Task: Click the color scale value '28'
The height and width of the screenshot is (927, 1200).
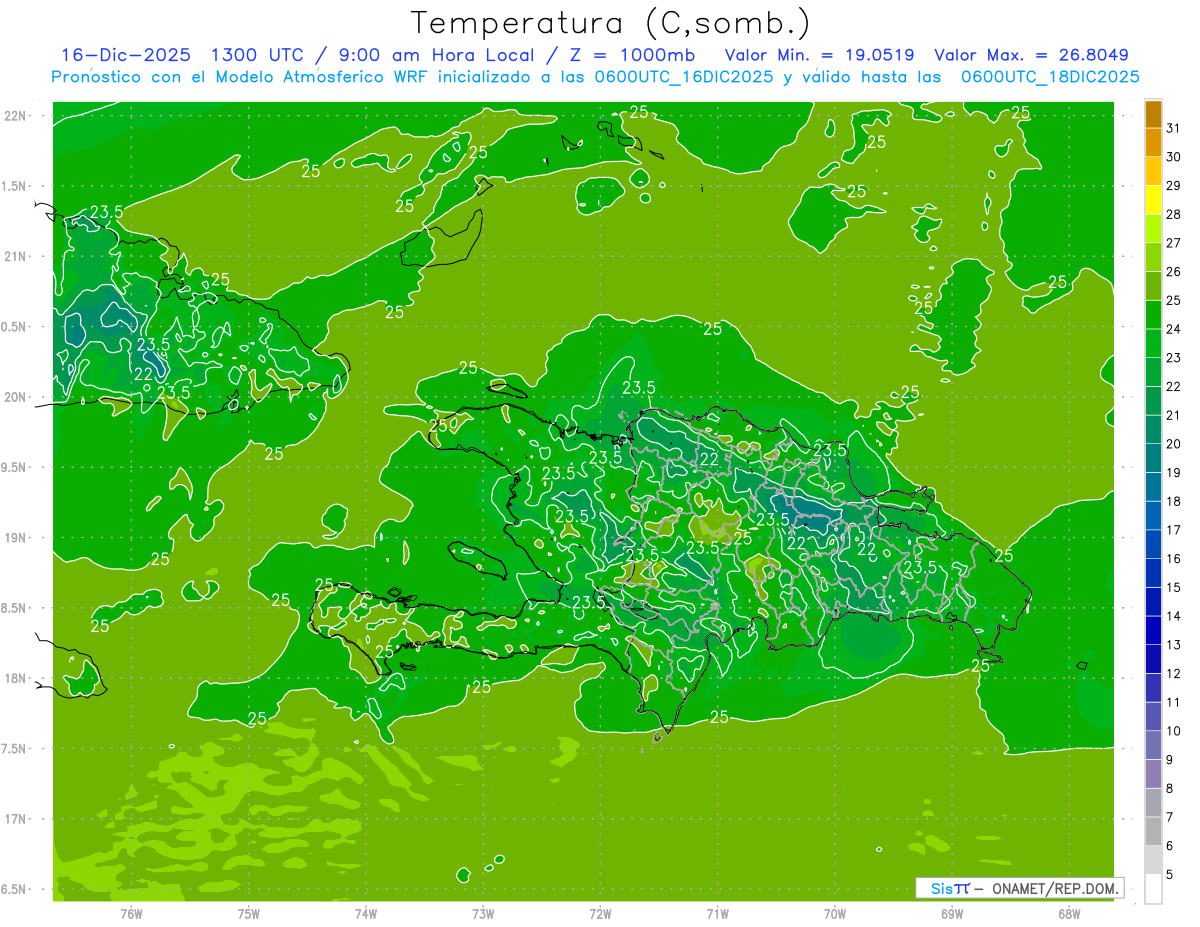Action: 1174,214
